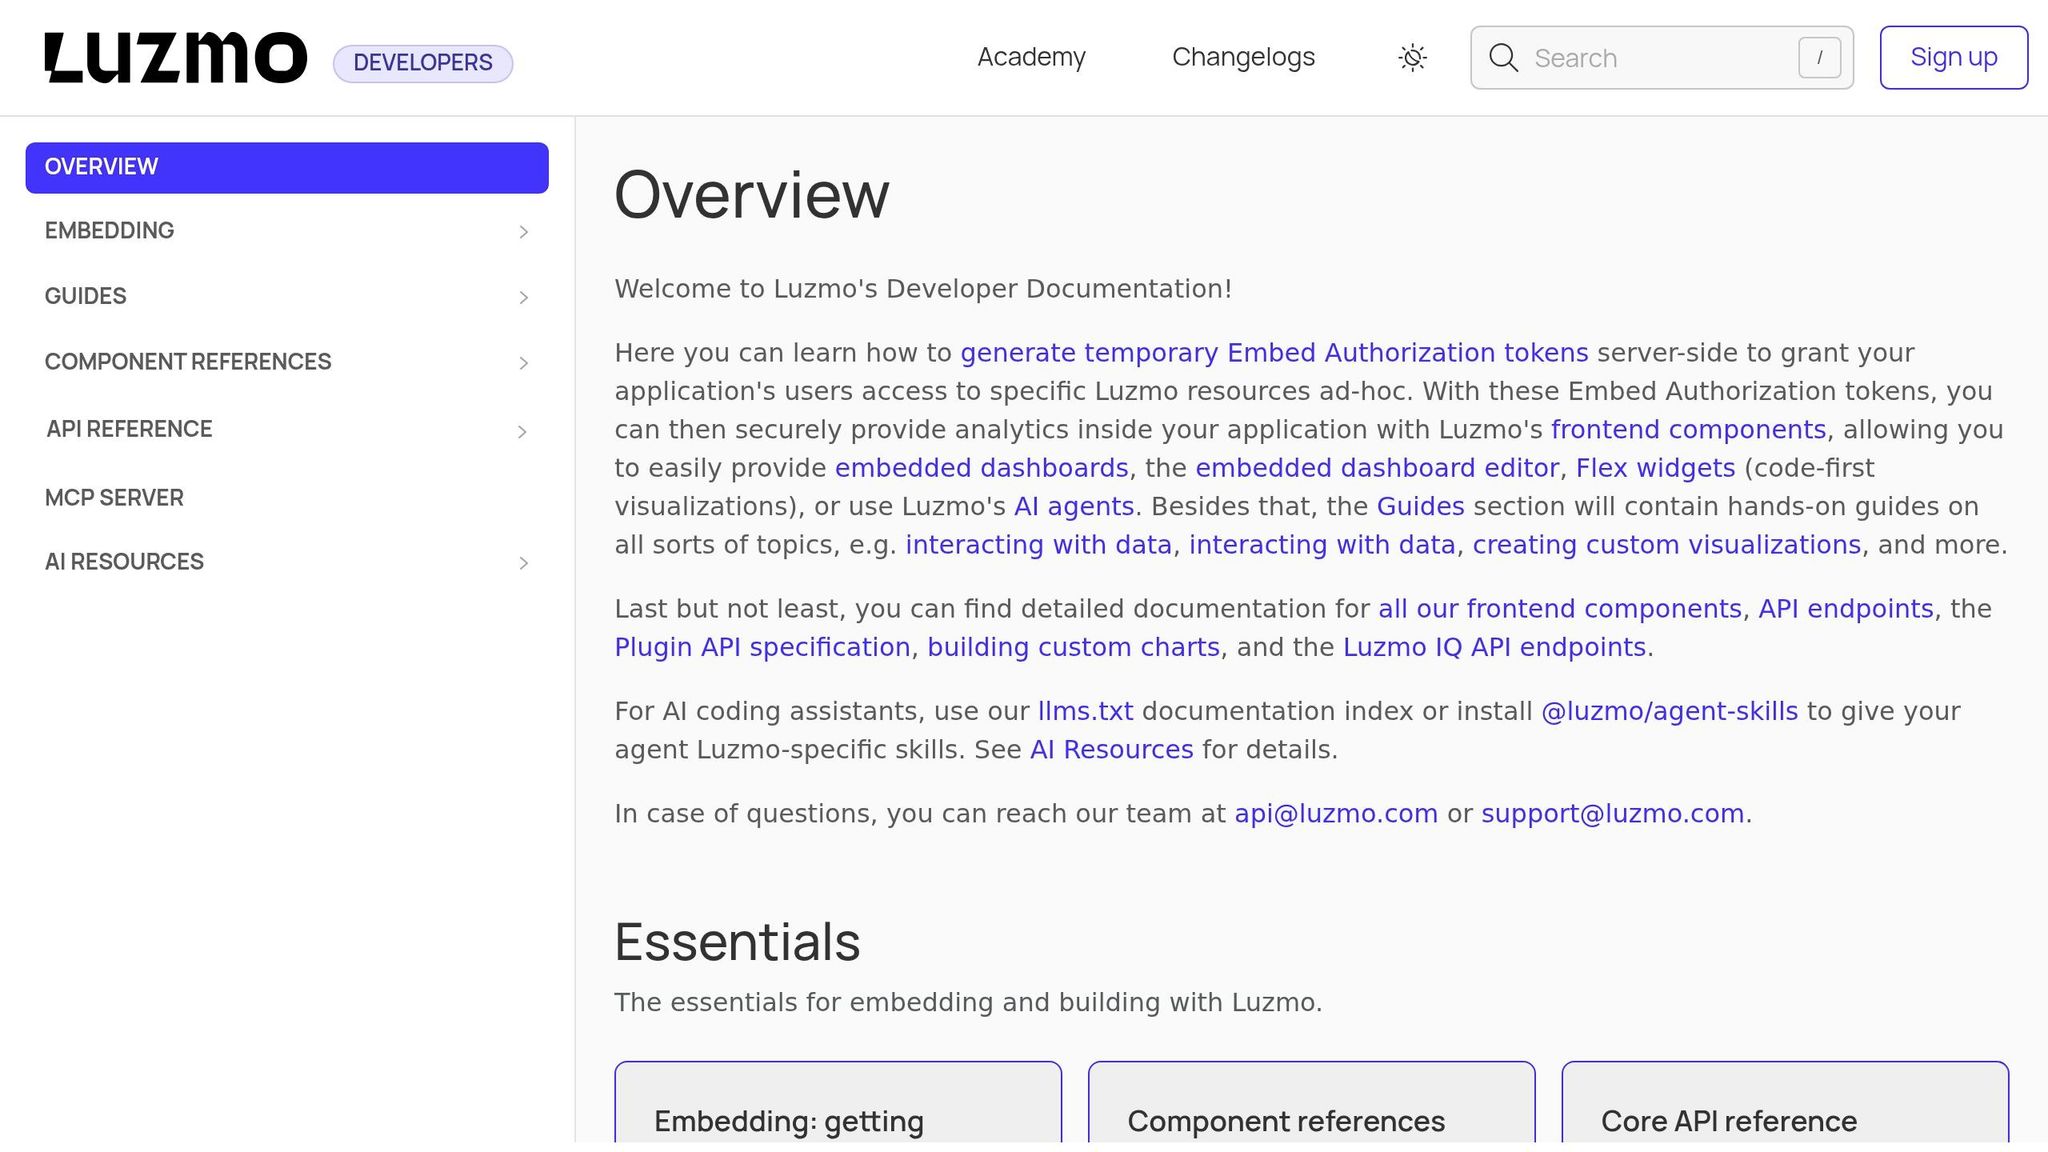Follow the 'AI Resources' inline link
This screenshot has height=1152, width=2048.
pos(1111,750)
